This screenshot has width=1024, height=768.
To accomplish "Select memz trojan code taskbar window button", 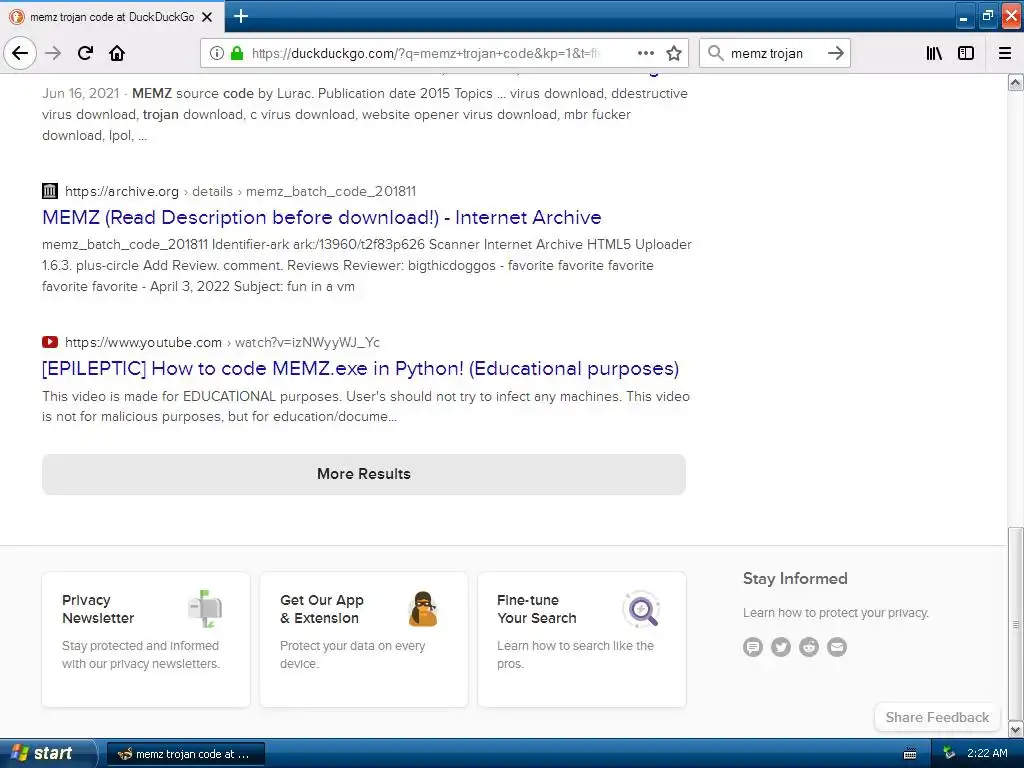I will tap(185, 754).
